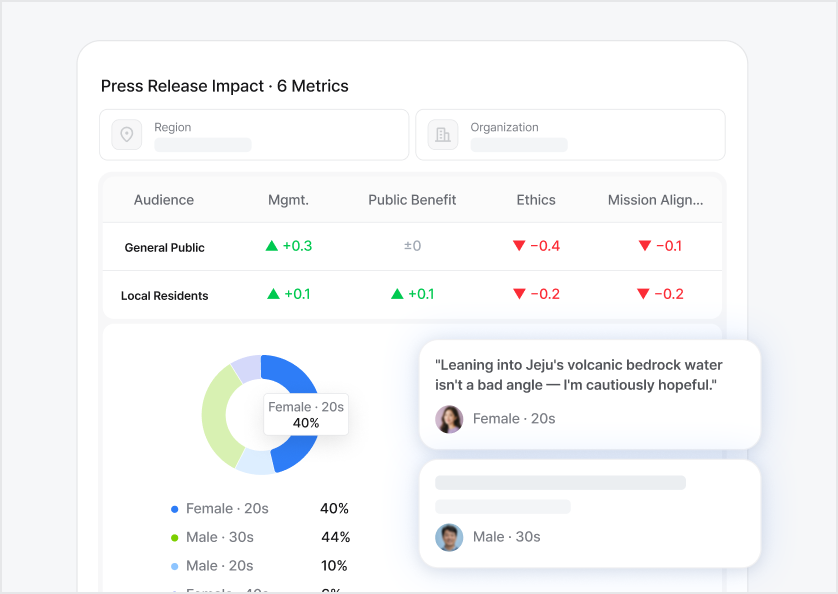Screen dimensions: 838x594
Task: Click the −0.4 Ethics value
Action: pos(545,246)
